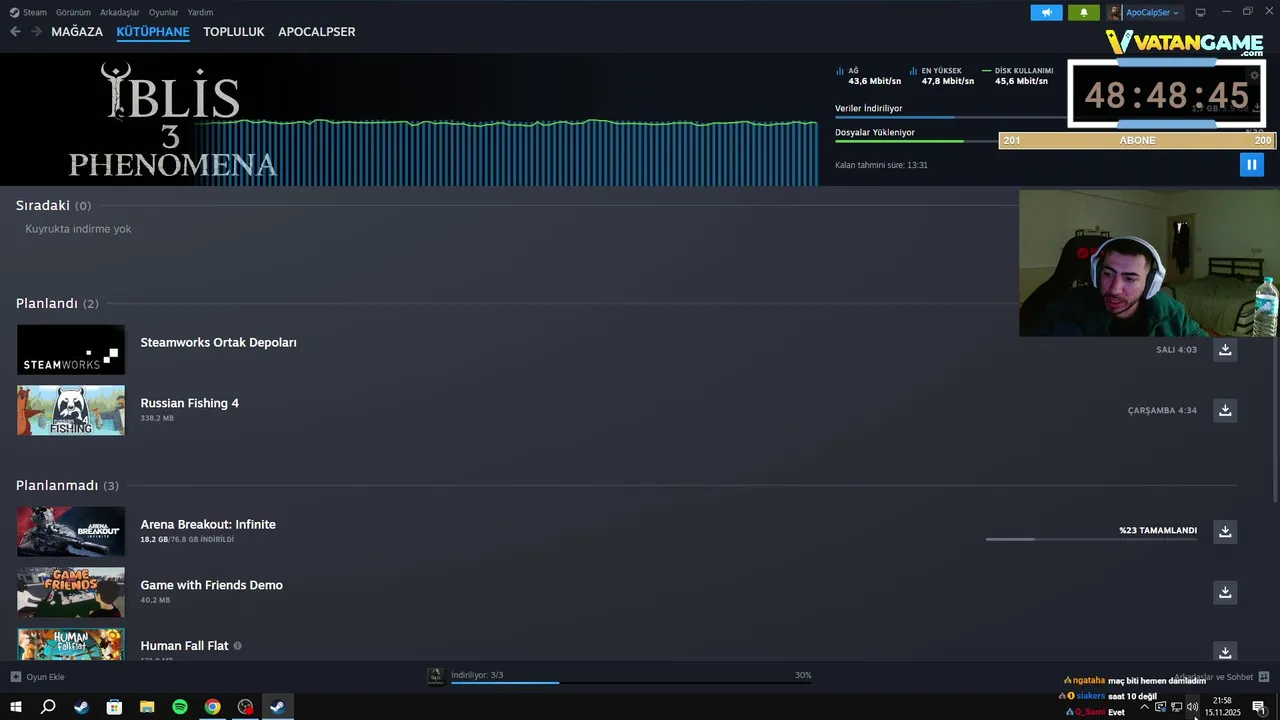
Task: Click the Game with Friends thumbnail
Action: tap(71, 592)
